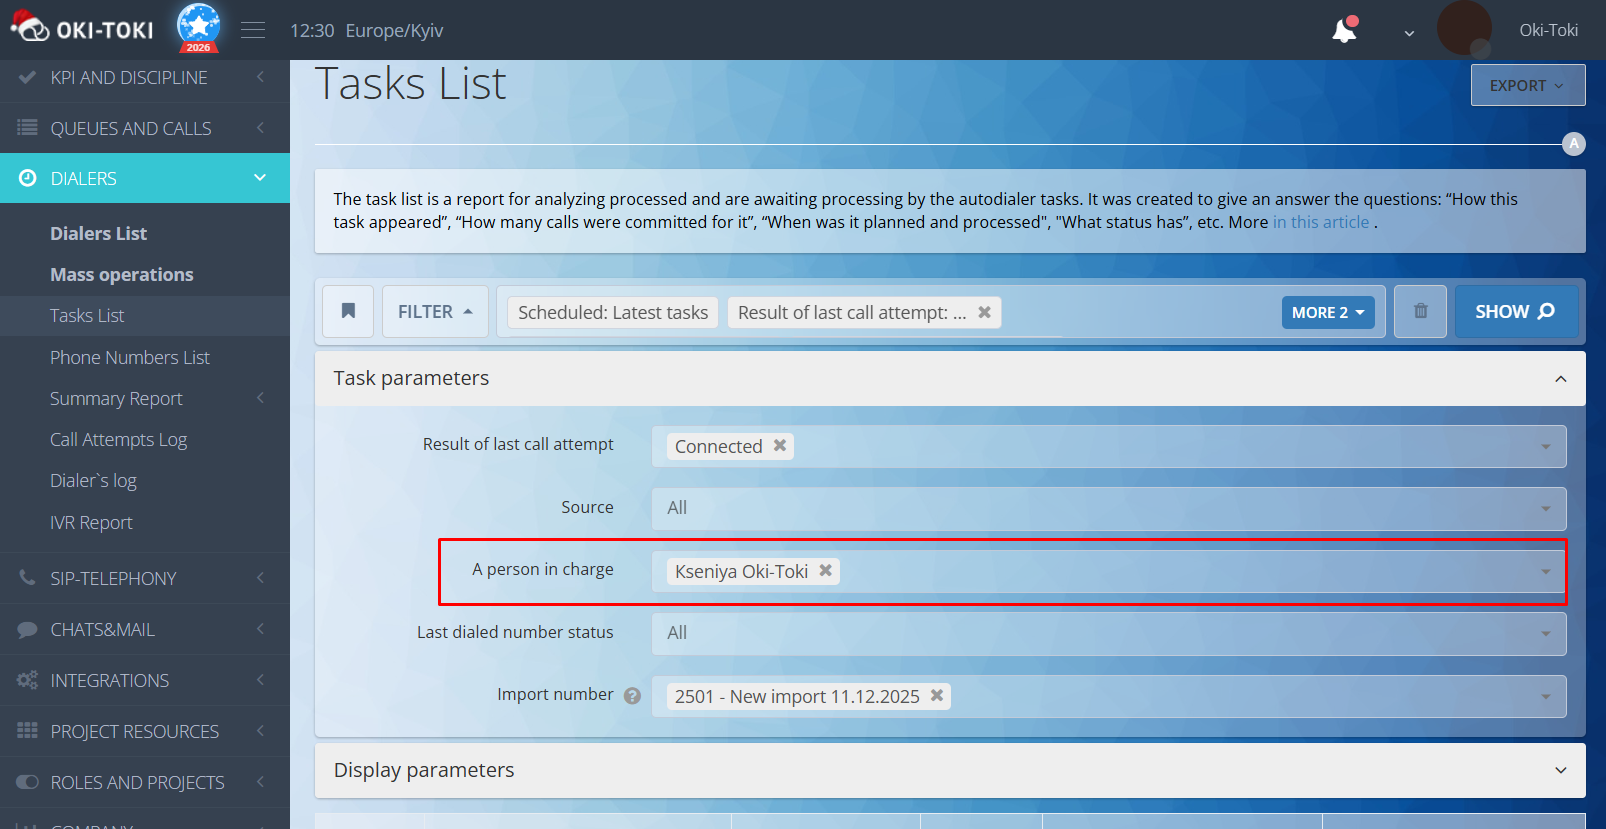Open the Last dialed number status dropdown
1606x829 pixels.
pyautogui.click(x=1108, y=633)
